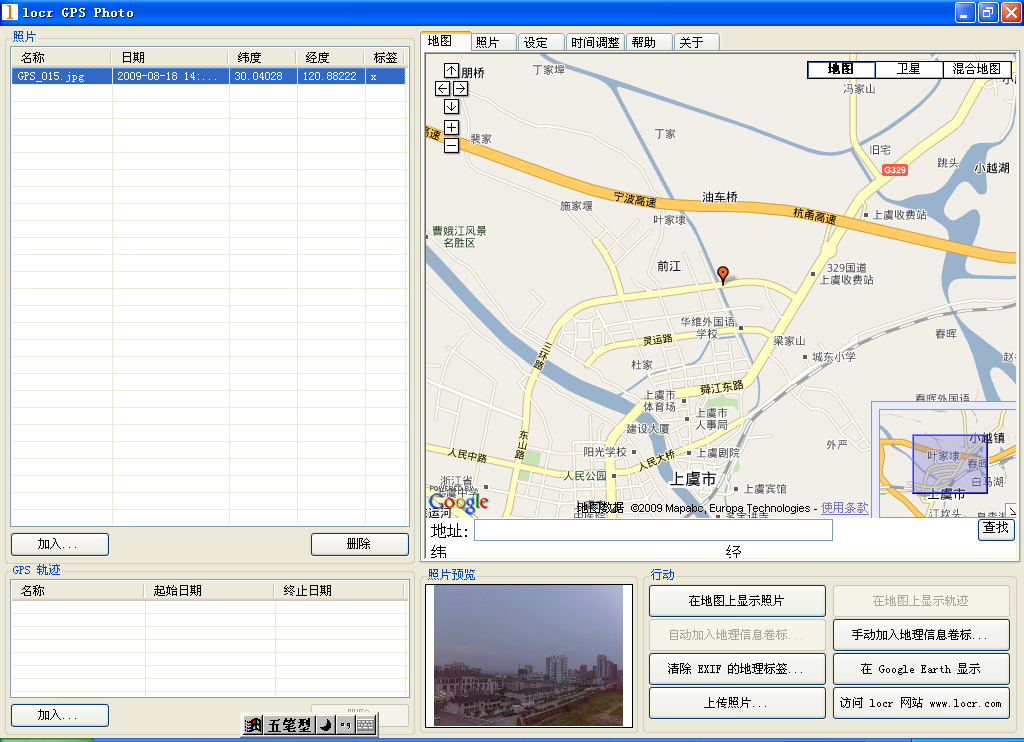Click 终止日期 column header
Image resolution: width=1024 pixels, height=742 pixels.
pos(340,590)
